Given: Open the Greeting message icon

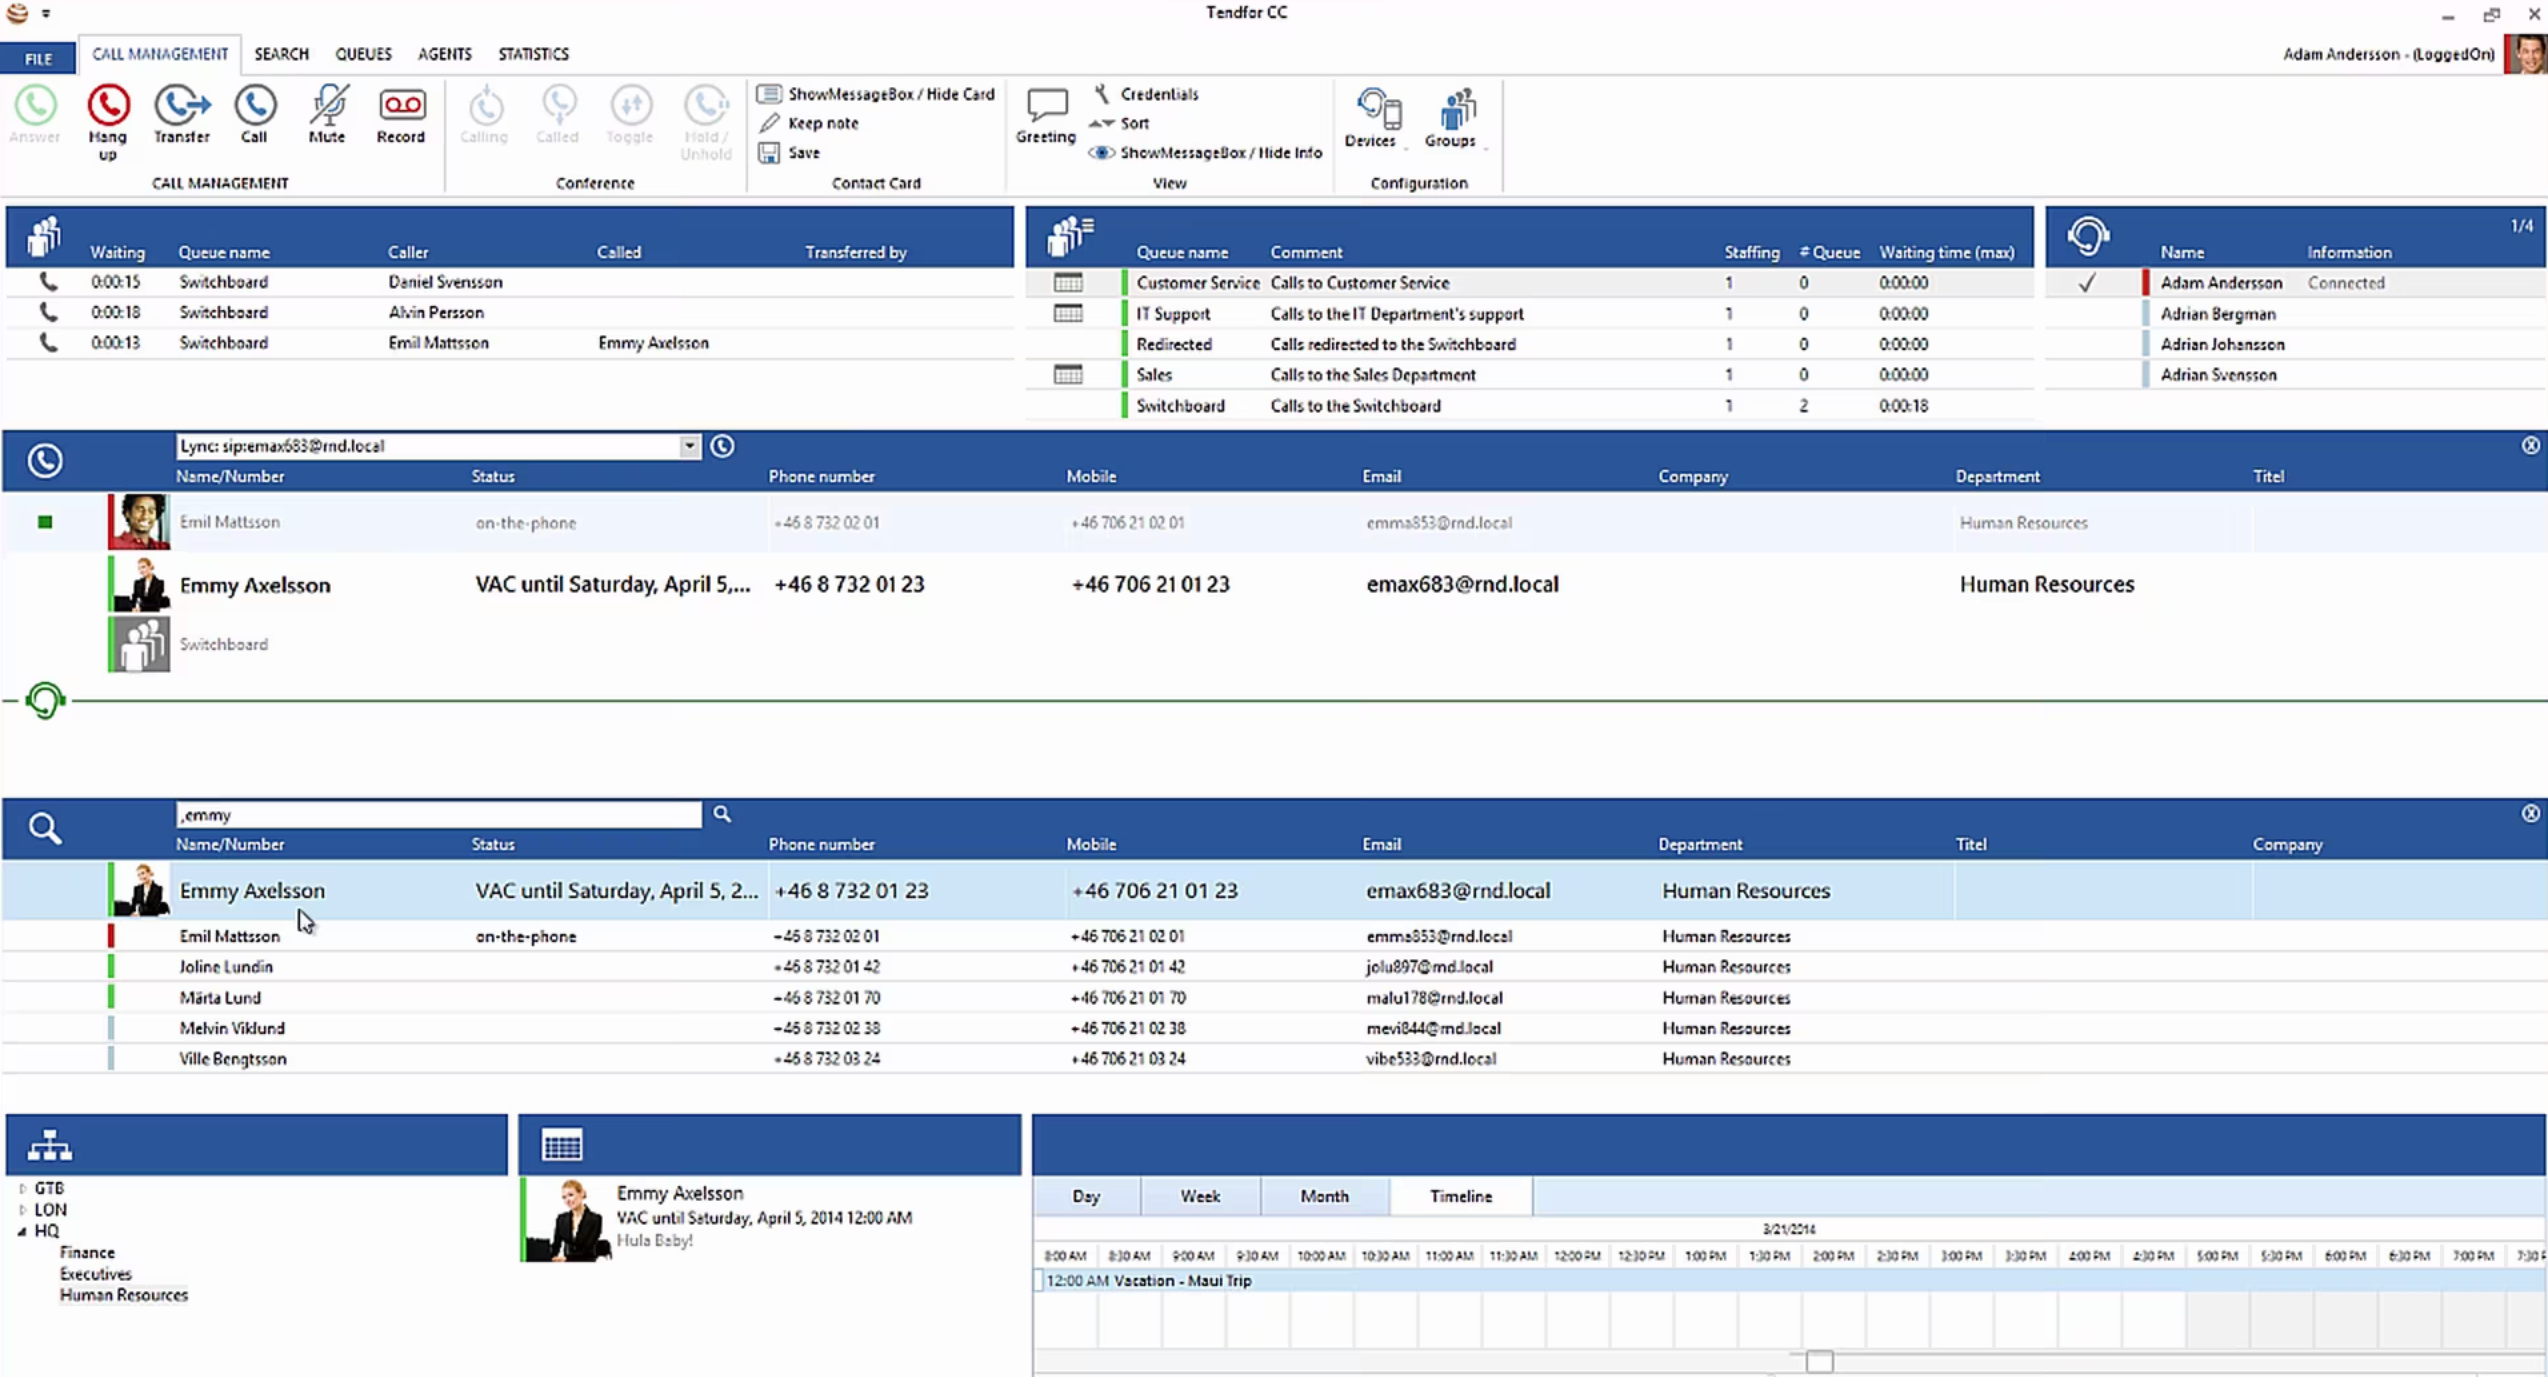Looking at the screenshot, I should tap(1046, 106).
